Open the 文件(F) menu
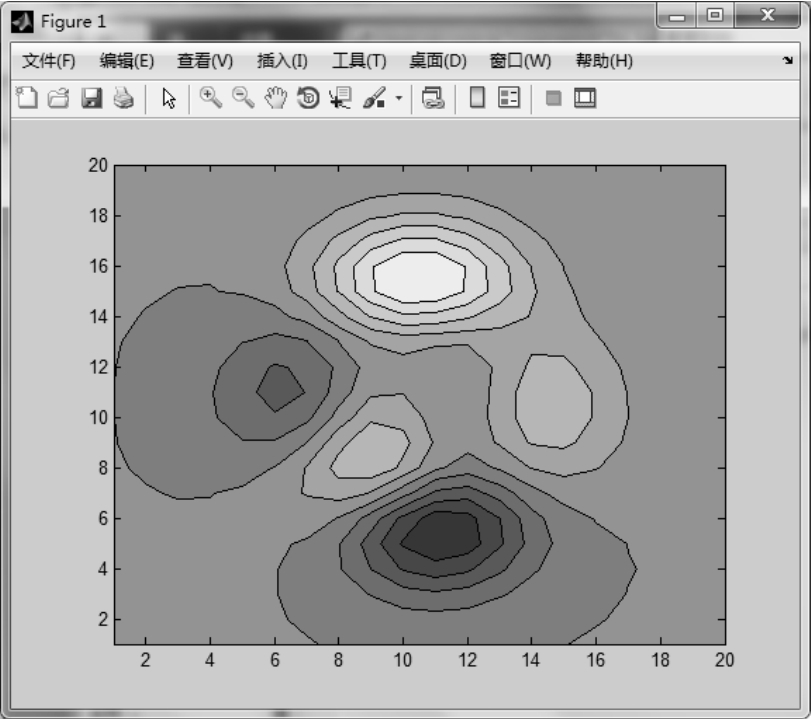This screenshot has width=811, height=719. pos(49,61)
